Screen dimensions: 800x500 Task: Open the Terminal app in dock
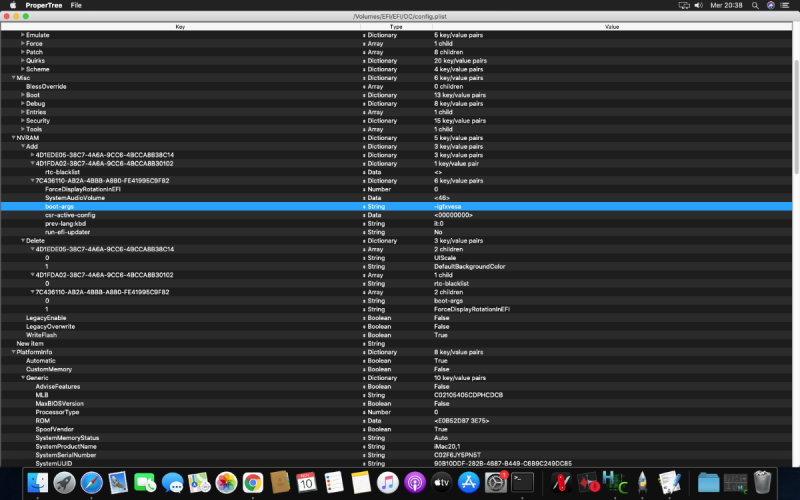pos(522,484)
